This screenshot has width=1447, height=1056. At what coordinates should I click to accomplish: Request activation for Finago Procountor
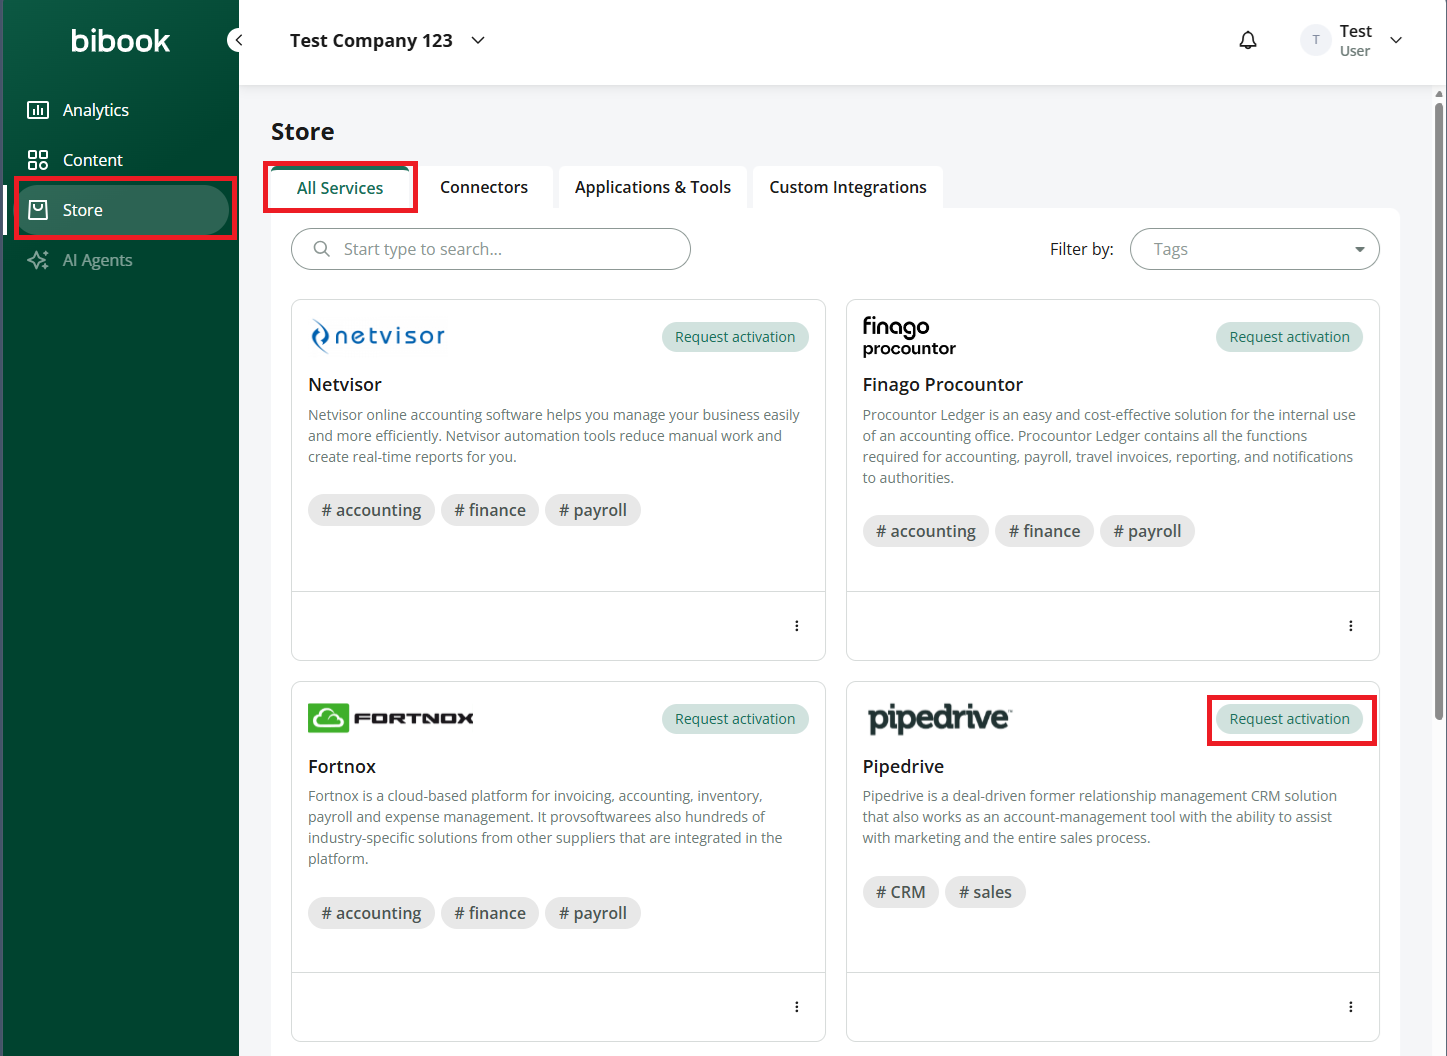(x=1289, y=337)
